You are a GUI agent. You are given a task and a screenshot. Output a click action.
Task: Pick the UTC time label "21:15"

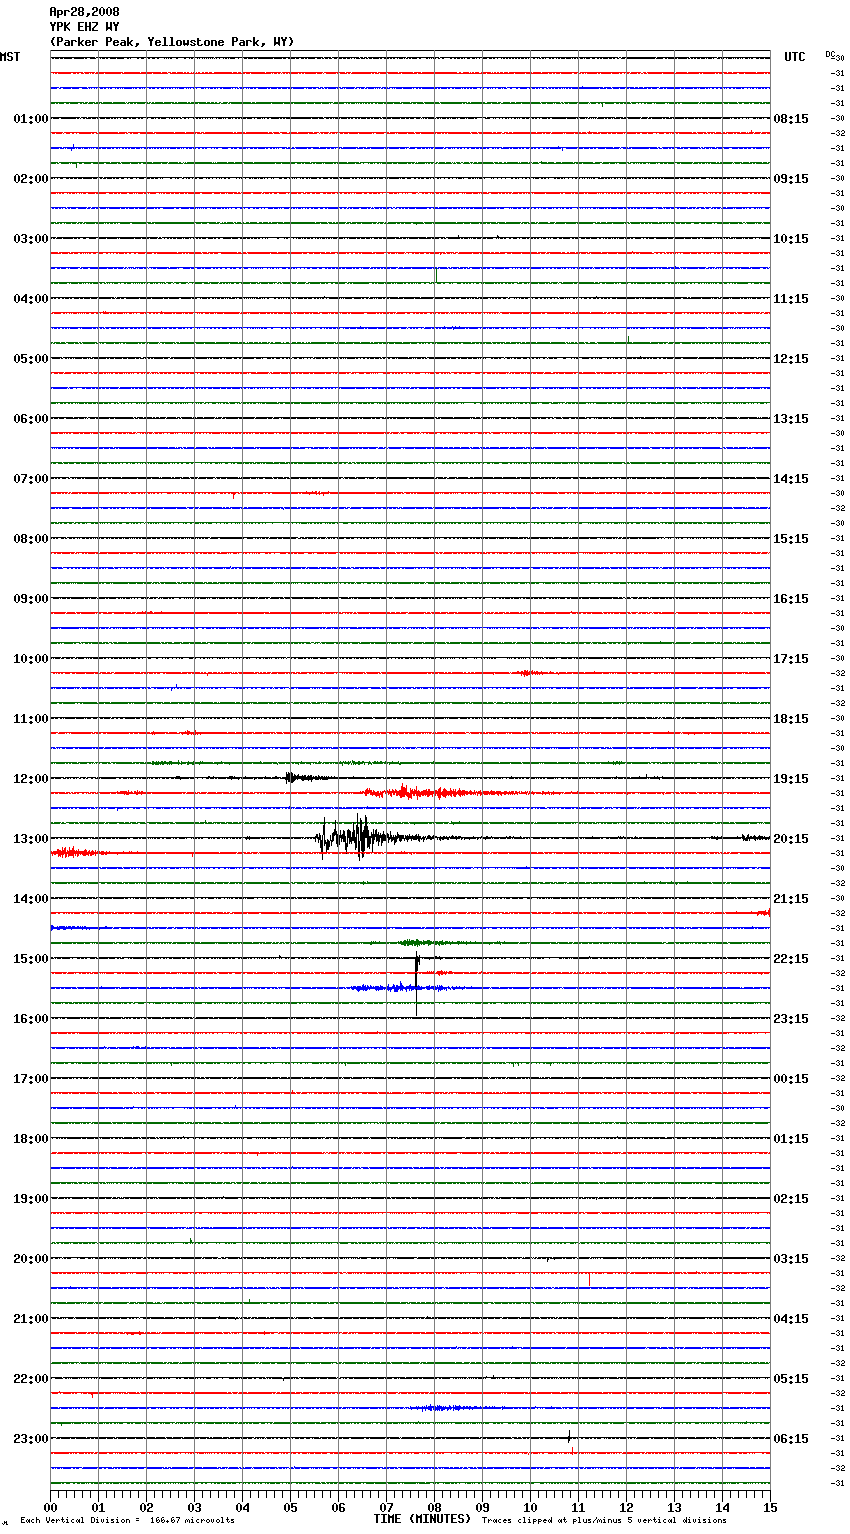pyautogui.click(x=791, y=899)
